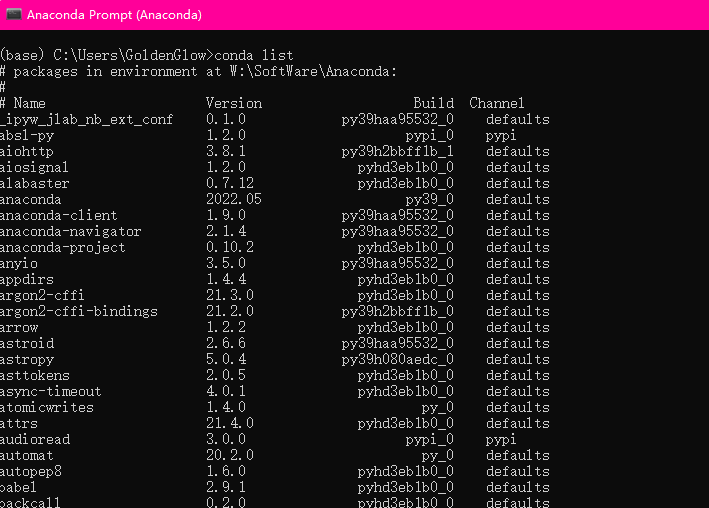Click build 'py_0' of atomicwrites
This screenshot has width=709, height=508.
tap(438, 407)
